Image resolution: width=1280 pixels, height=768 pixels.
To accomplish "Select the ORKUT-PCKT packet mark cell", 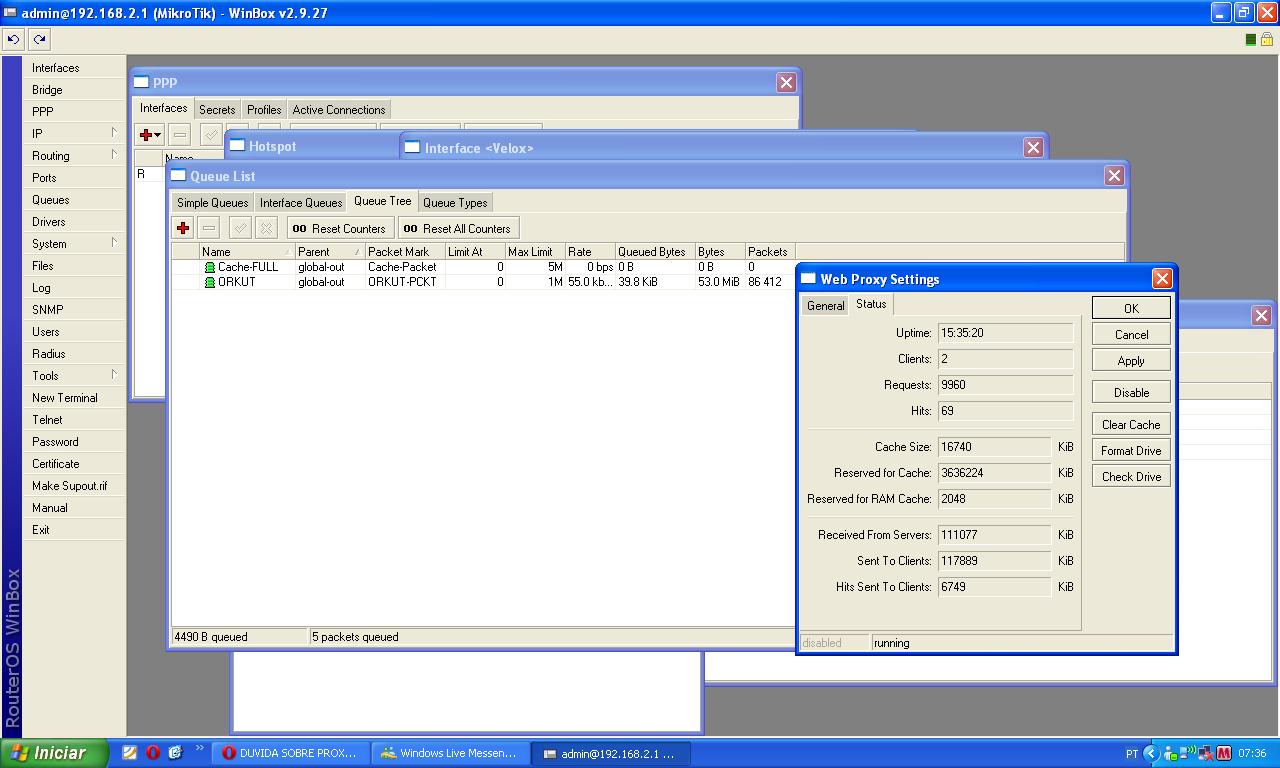I will coord(405,282).
